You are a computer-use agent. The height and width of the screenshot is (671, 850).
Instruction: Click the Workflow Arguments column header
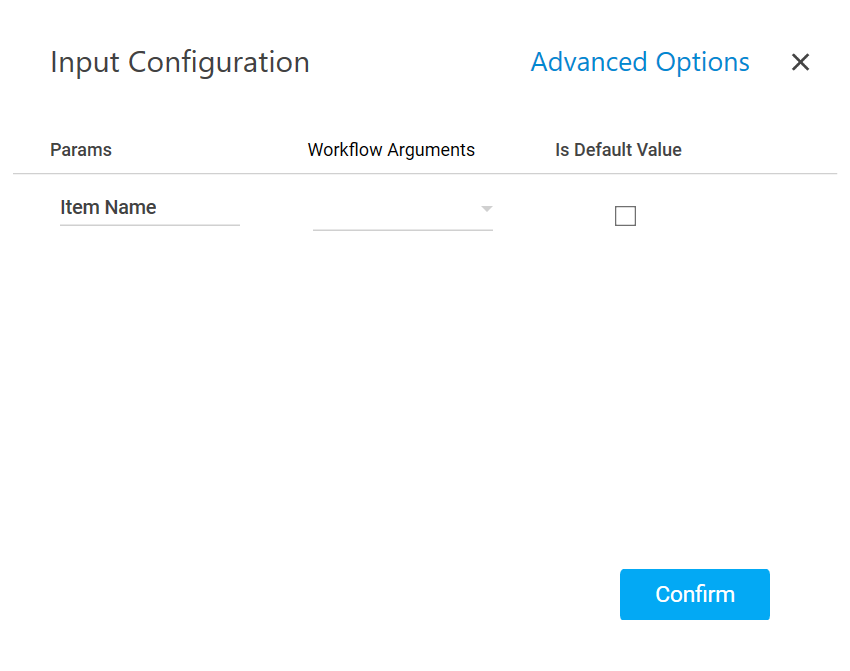pos(391,150)
